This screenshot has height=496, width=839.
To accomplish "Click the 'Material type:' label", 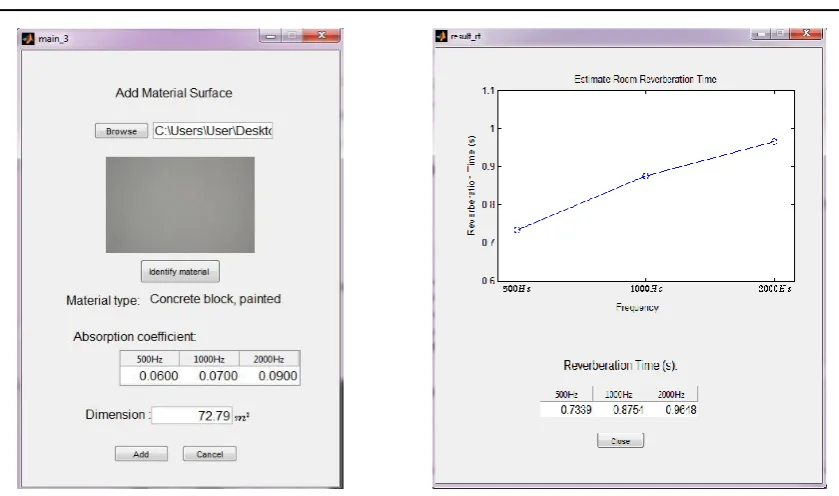I will pos(103,301).
